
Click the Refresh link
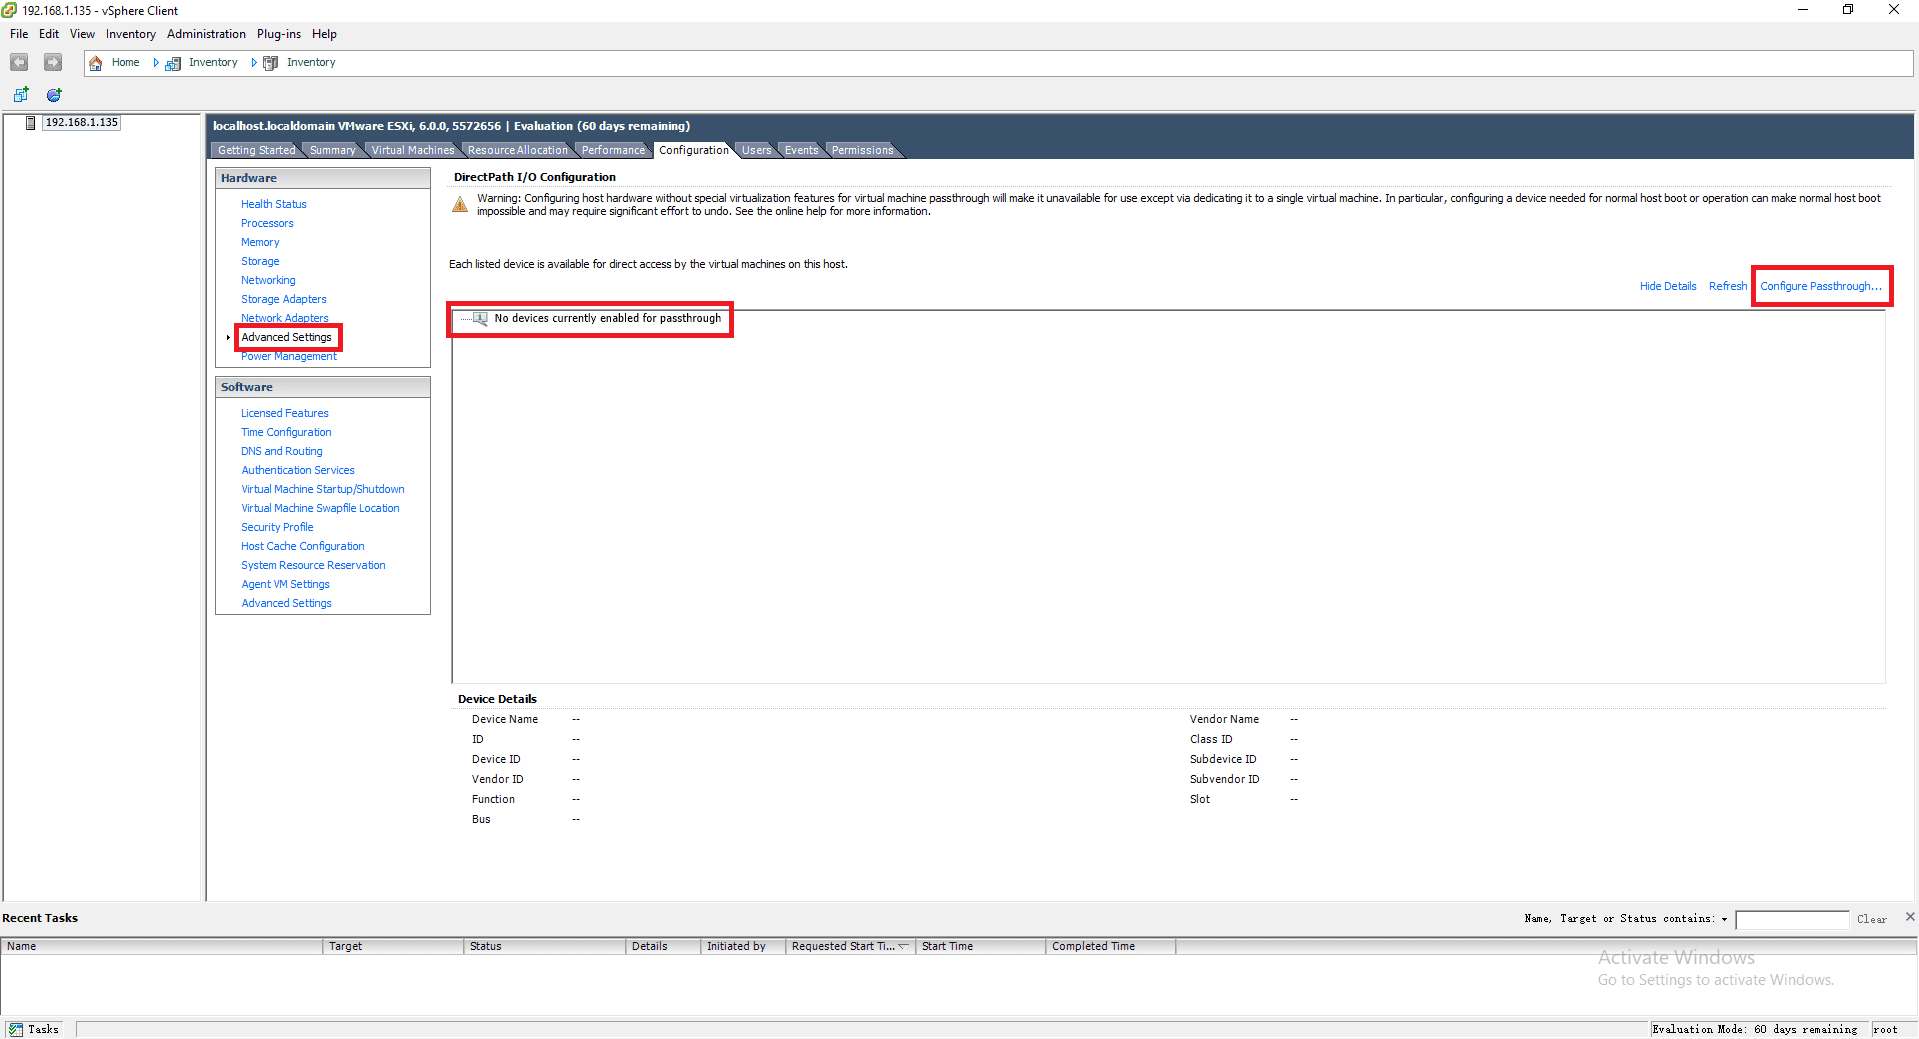click(x=1728, y=286)
